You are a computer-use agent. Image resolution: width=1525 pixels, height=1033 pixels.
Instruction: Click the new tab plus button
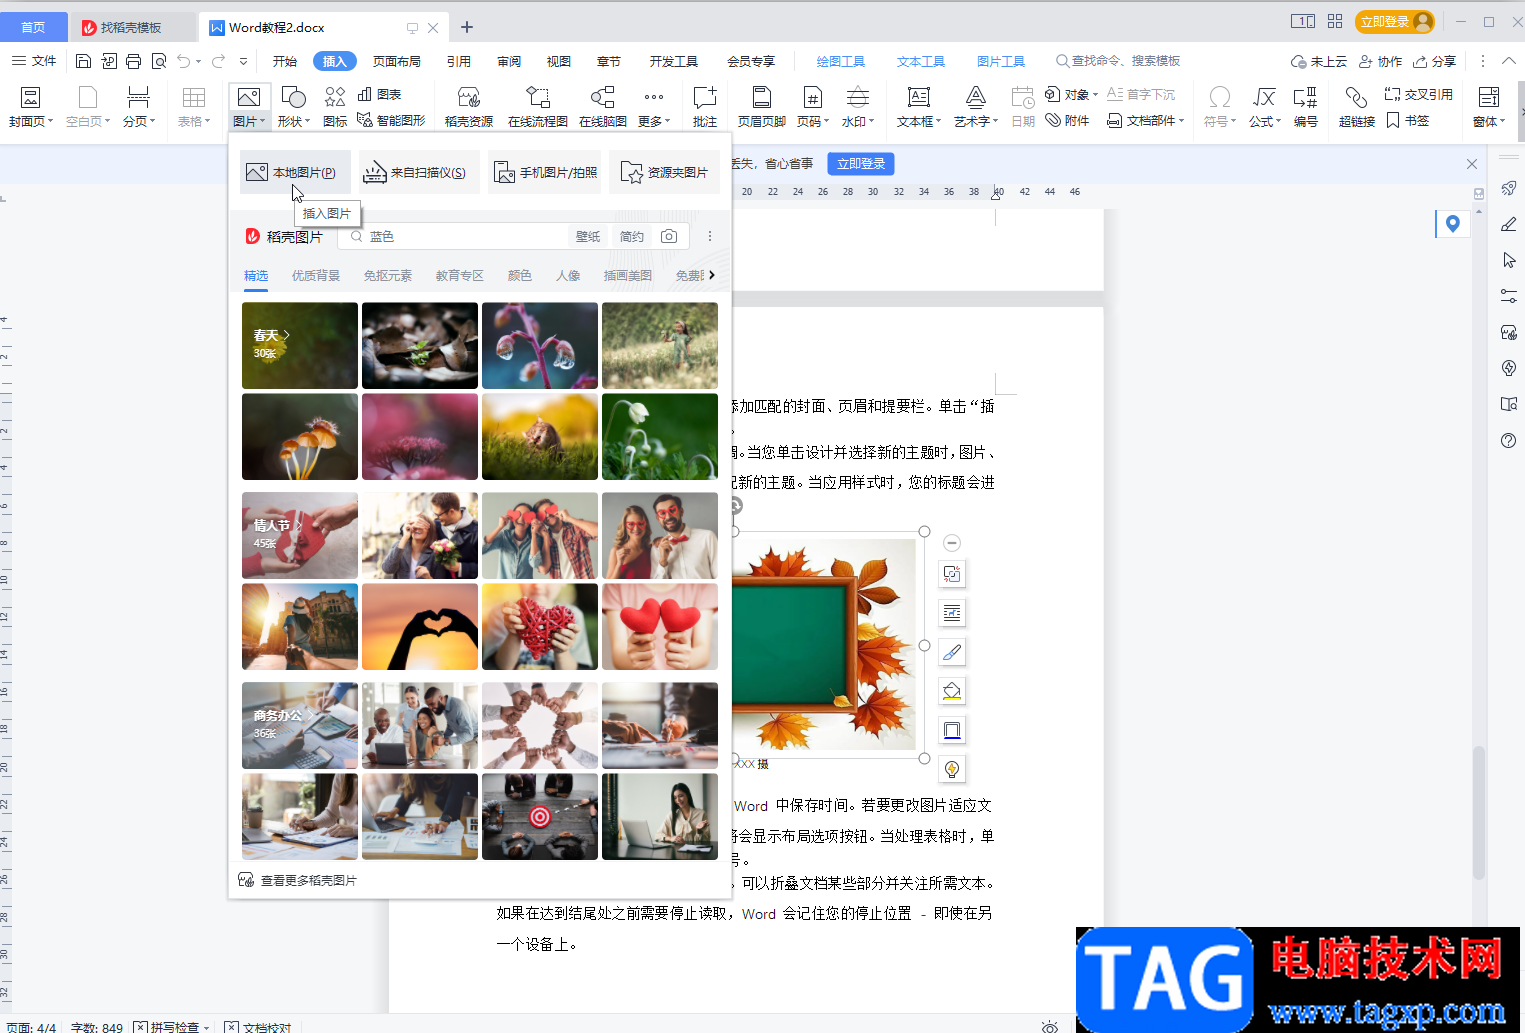467,27
